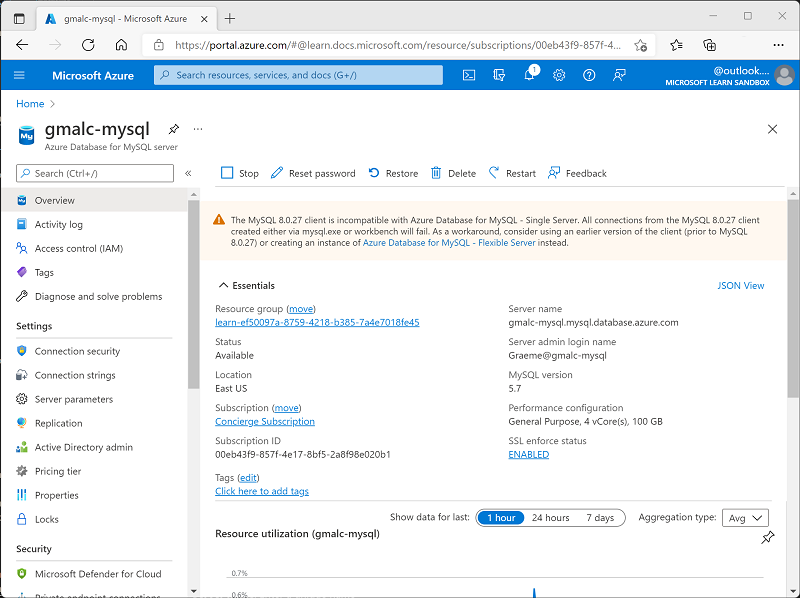This screenshot has width=800, height=598.
Task: Open the Directories and subscriptions filter icon
Action: [499, 76]
